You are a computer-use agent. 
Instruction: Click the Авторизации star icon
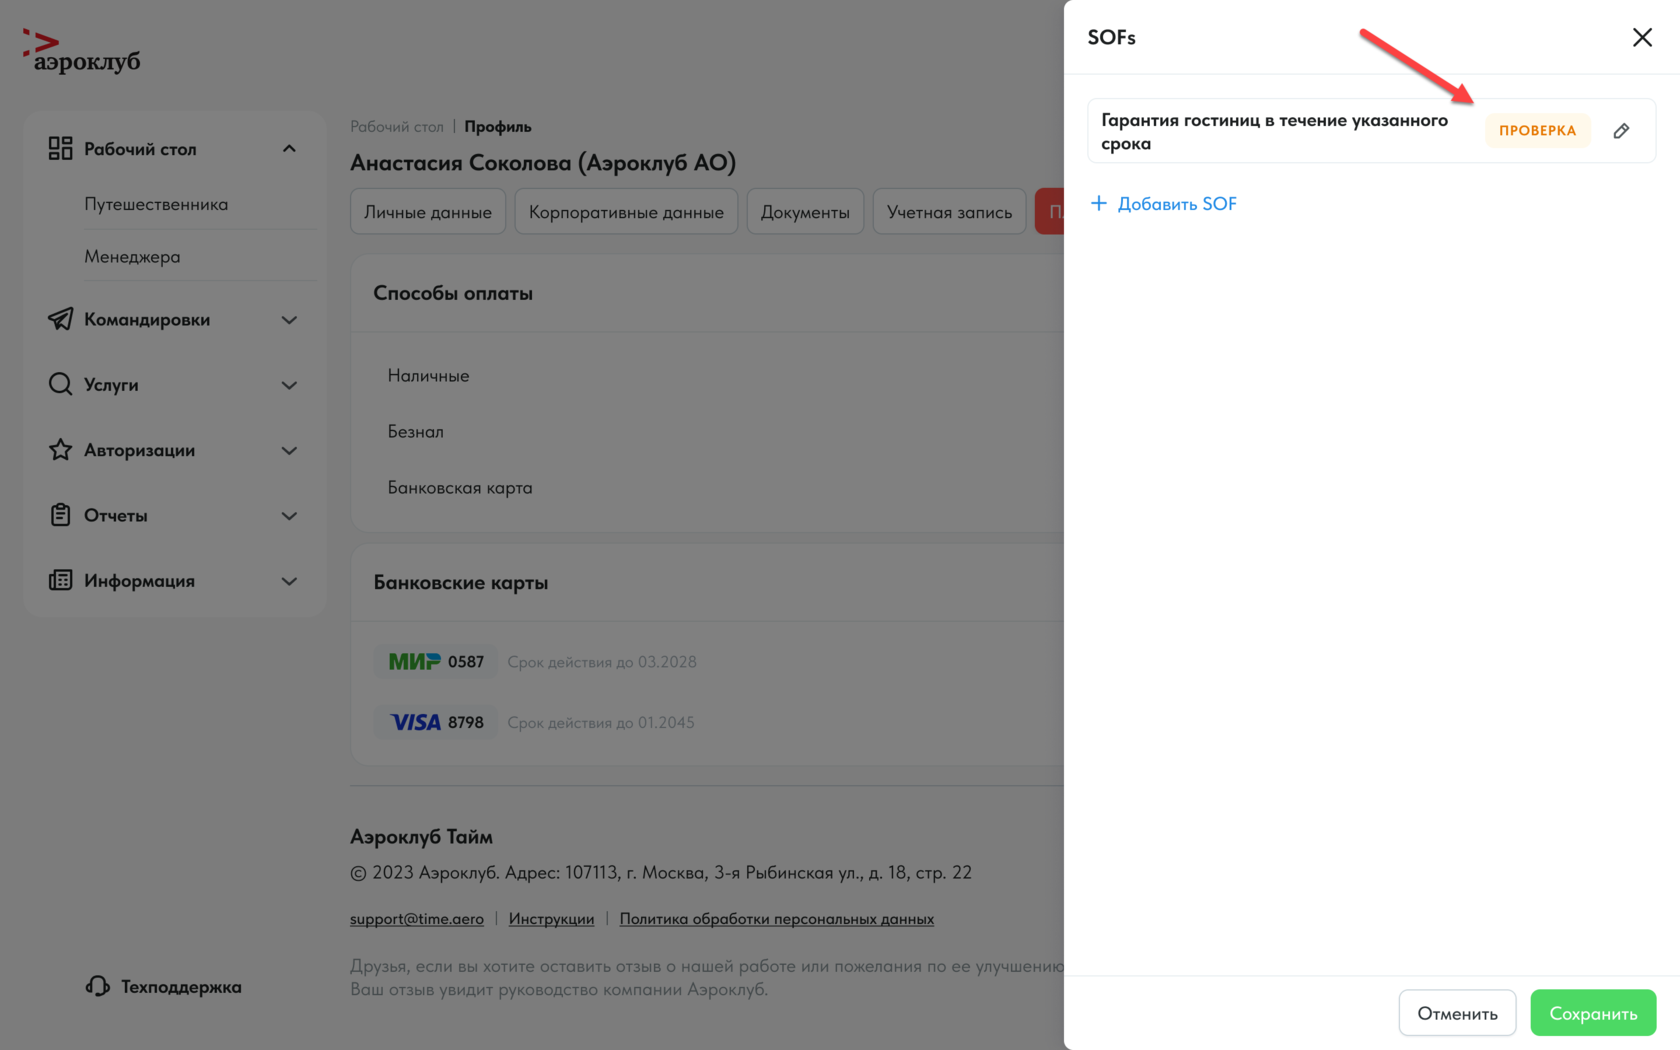(x=60, y=450)
